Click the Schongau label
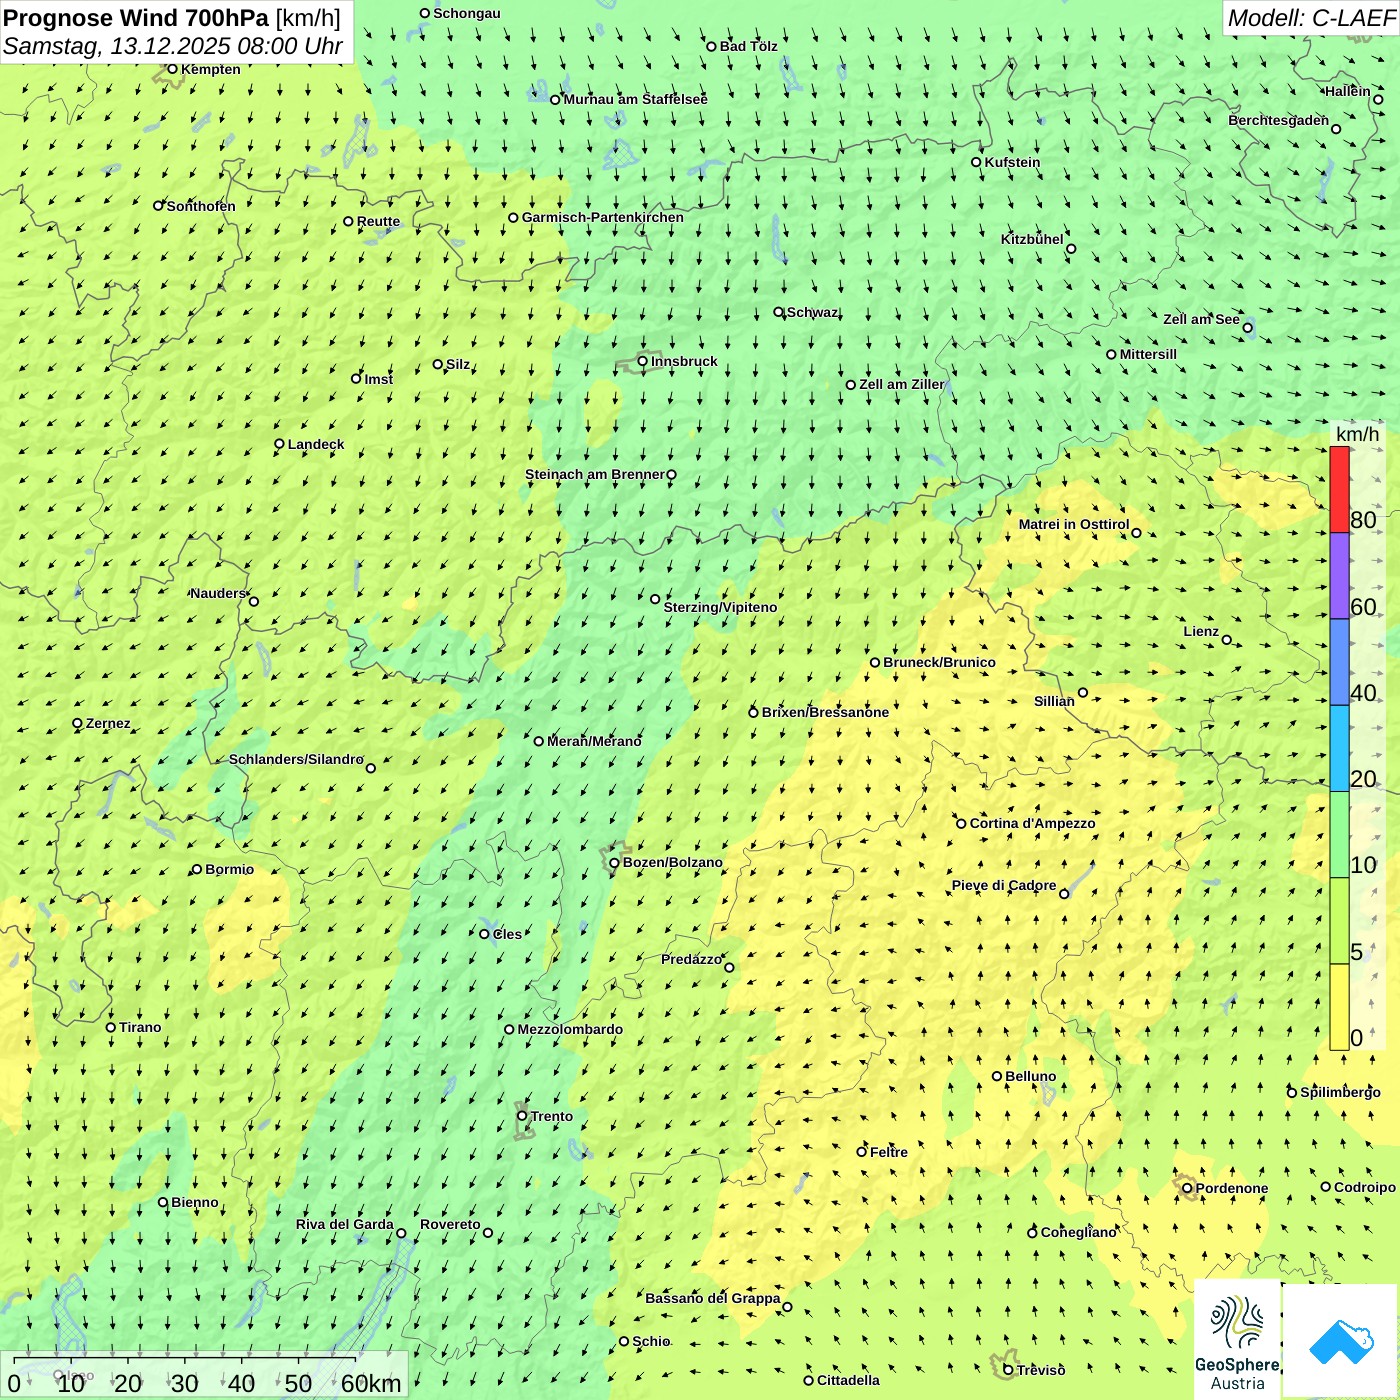This screenshot has width=1400, height=1400. click(467, 13)
